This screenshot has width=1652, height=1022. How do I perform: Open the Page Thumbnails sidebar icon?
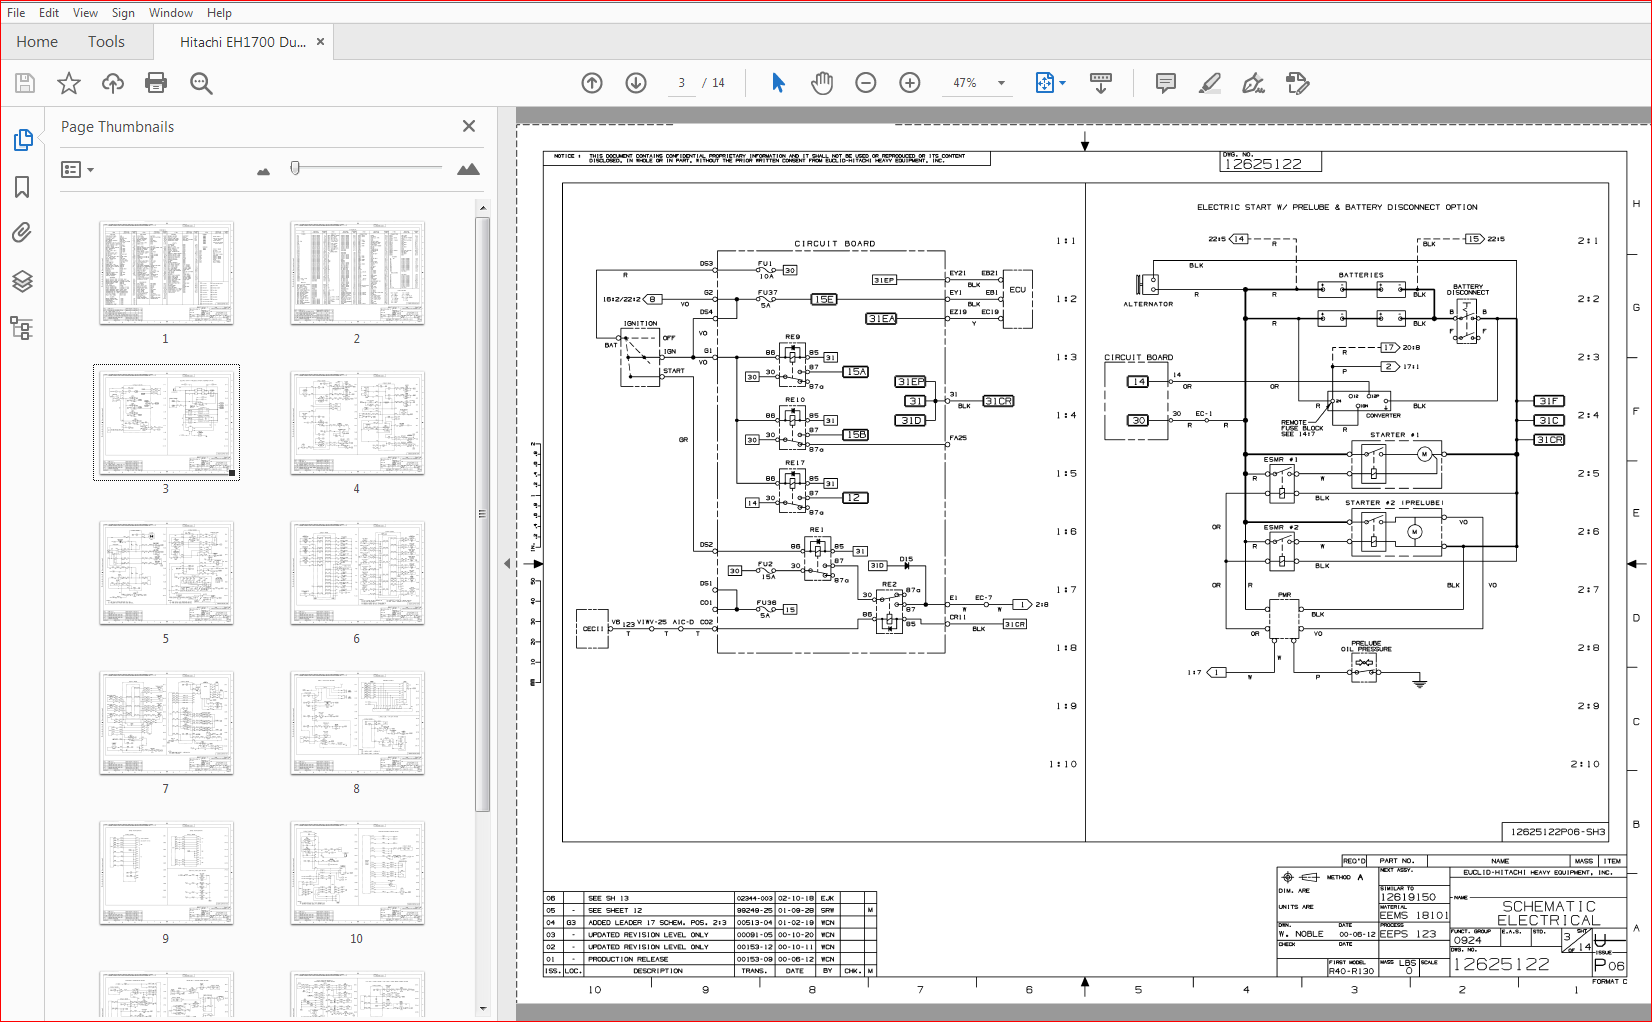click(x=22, y=140)
